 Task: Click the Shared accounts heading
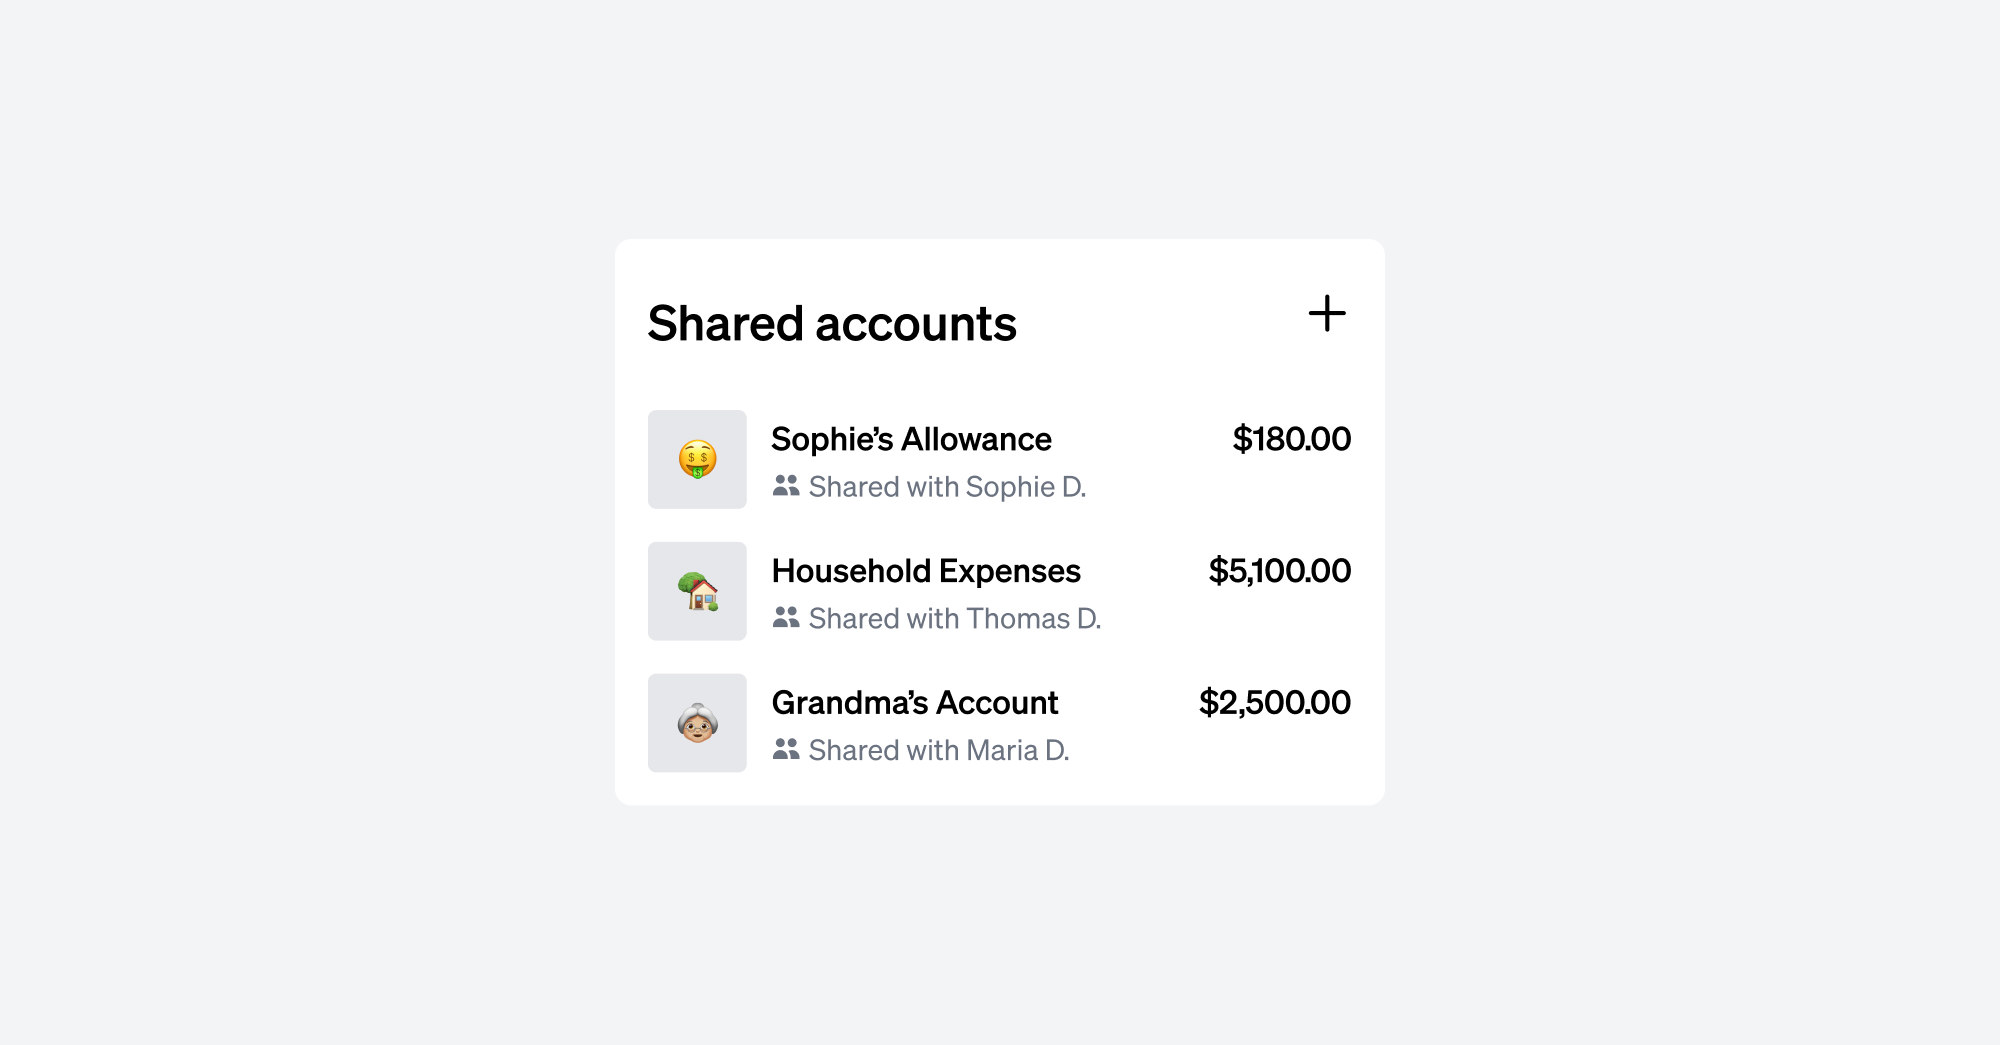pyautogui.click(x=833, y=322)
